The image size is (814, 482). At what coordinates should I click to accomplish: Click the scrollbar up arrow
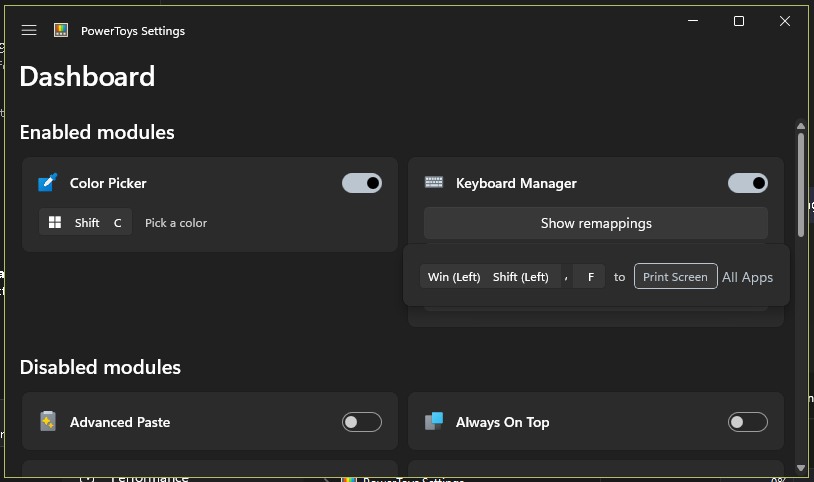[x=801, y=126]
